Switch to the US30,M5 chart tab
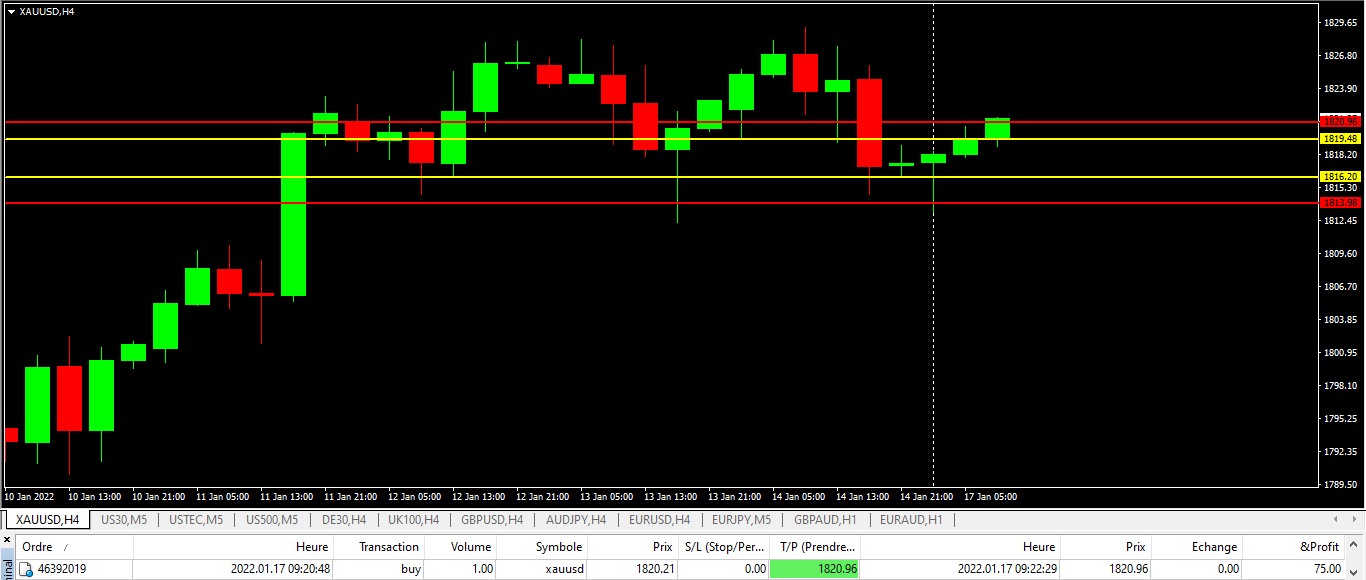Image resolution: width=1366 pixels, height=580 pixels. 124,520
